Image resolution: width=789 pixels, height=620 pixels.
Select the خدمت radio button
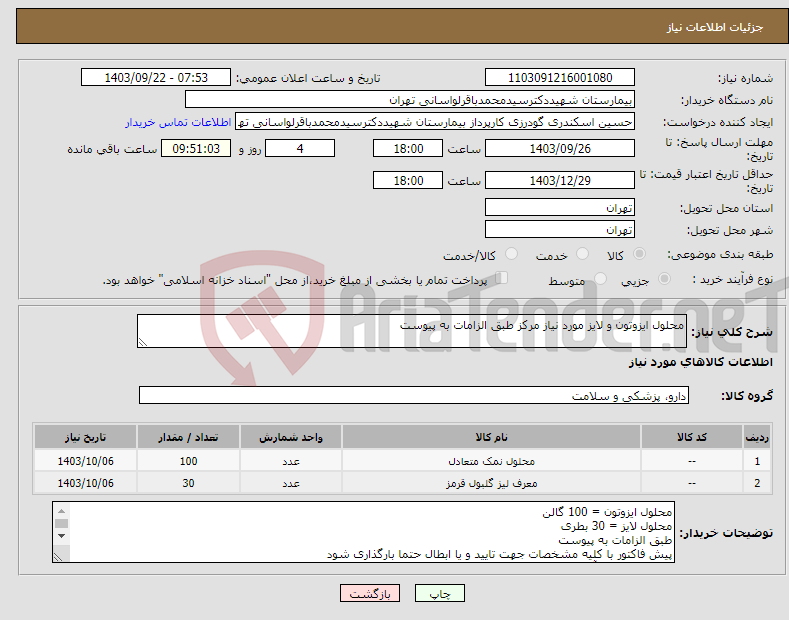pos(582,254)
